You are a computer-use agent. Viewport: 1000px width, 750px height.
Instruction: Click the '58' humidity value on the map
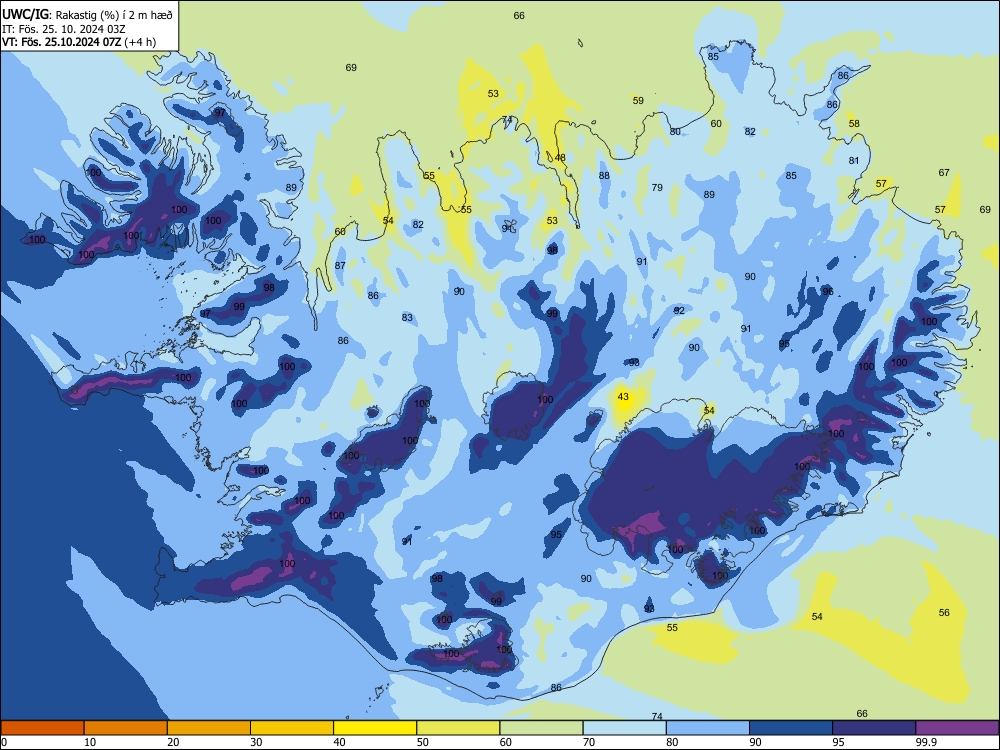(x=854, y=124)
